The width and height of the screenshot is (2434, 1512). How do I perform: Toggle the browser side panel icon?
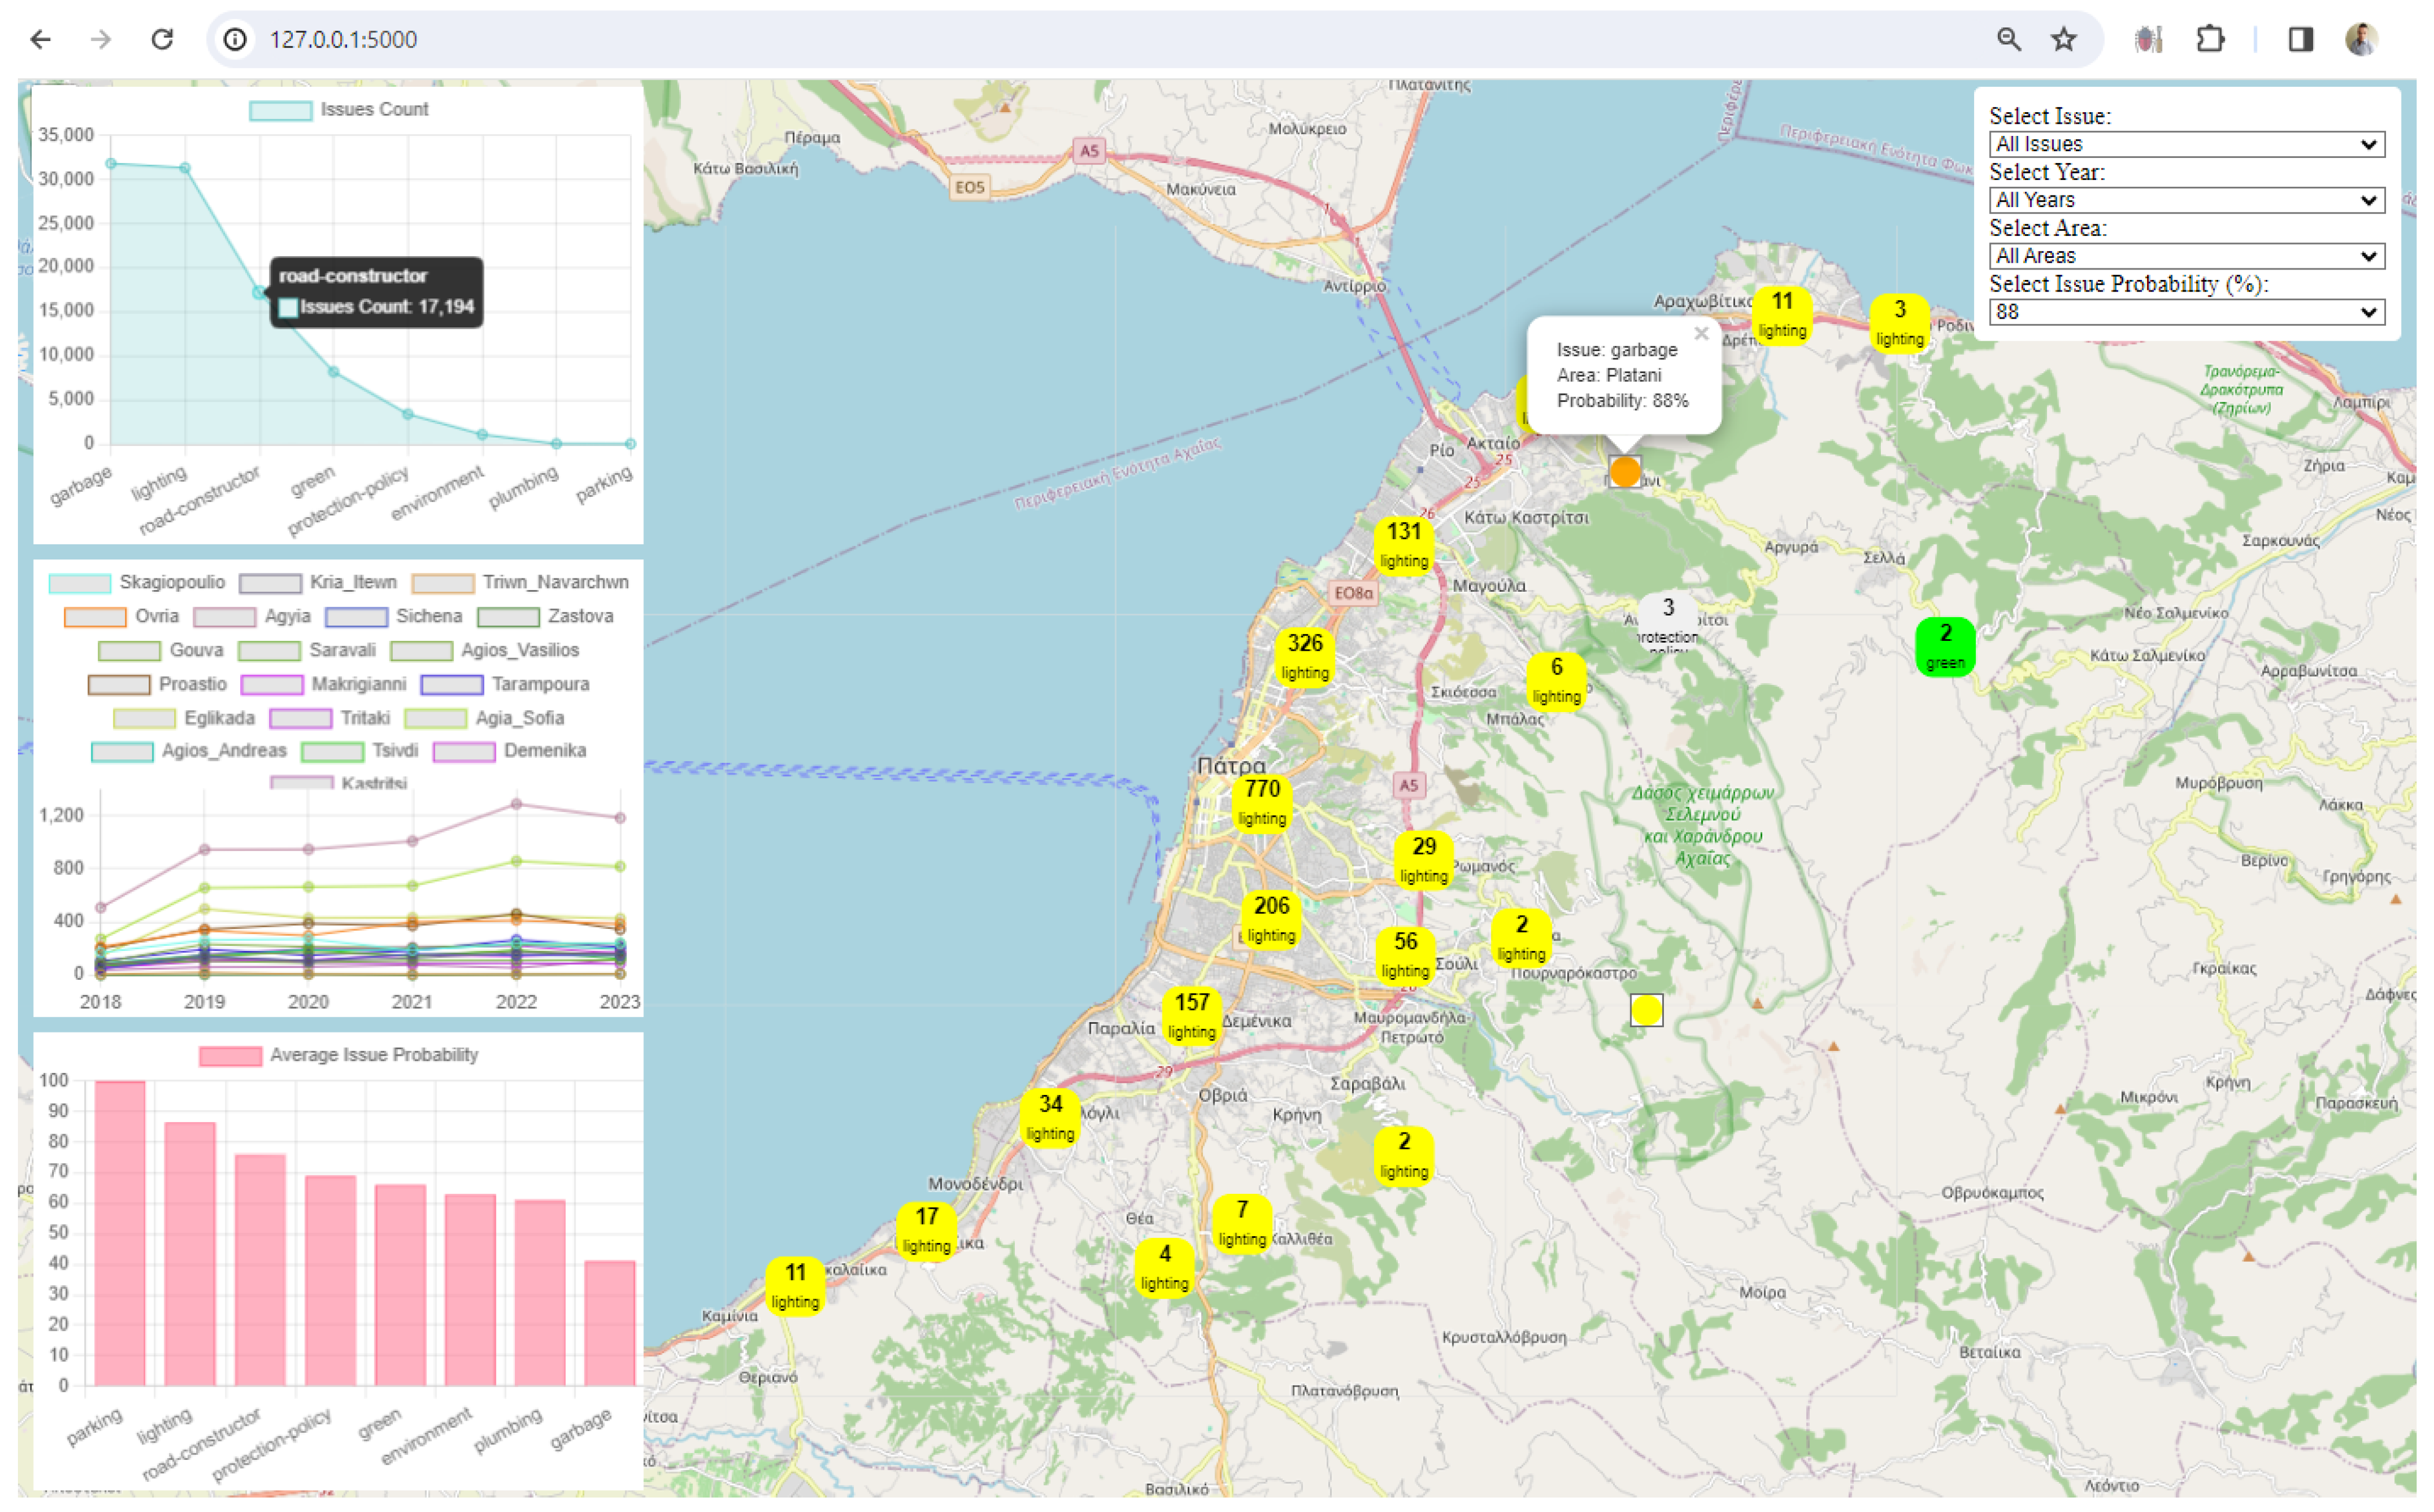2300,39
